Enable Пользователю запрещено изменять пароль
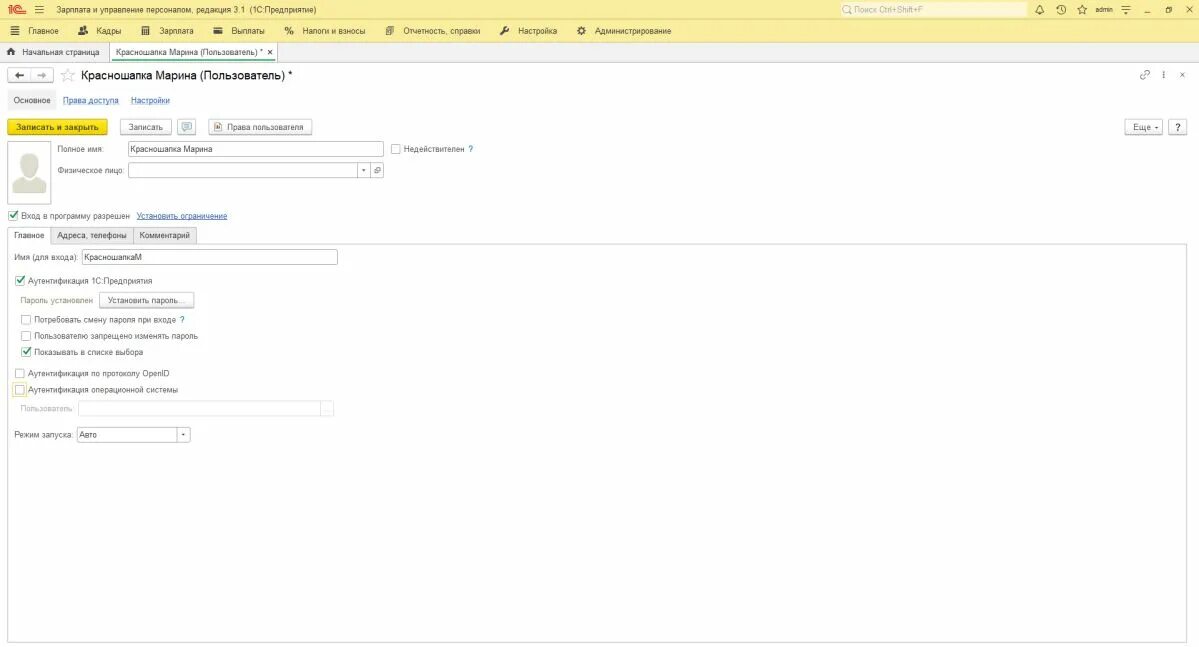The height and width of the screenshot is (647, 1199). [x=26, y=336]
